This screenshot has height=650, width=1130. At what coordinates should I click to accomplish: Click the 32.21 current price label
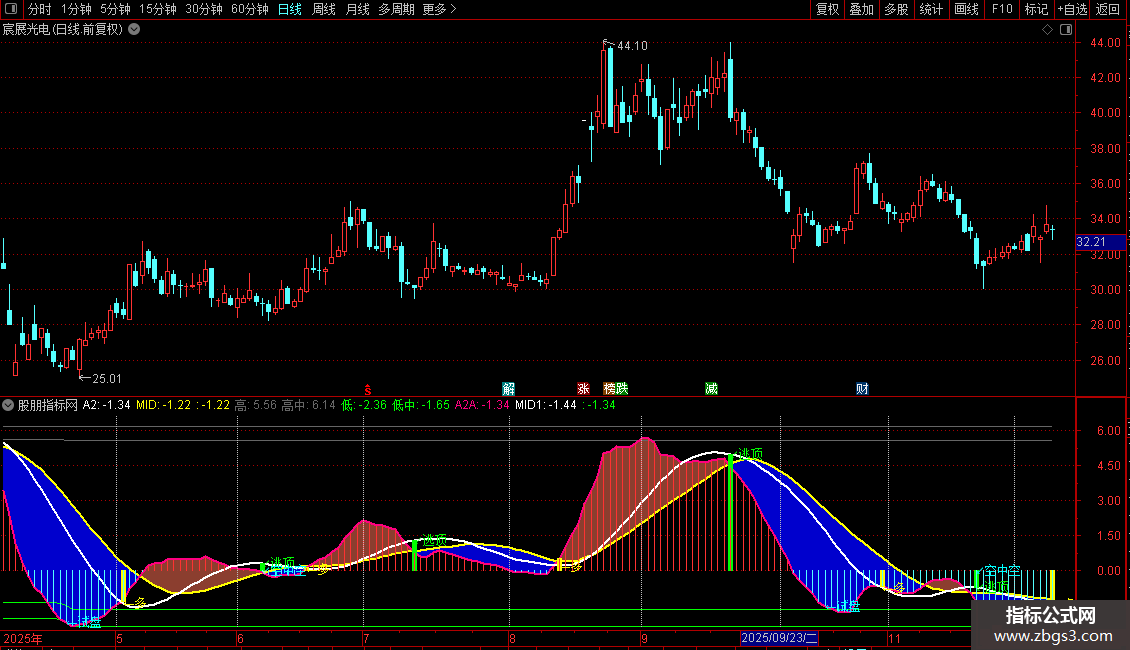[x=1090, y=242]
